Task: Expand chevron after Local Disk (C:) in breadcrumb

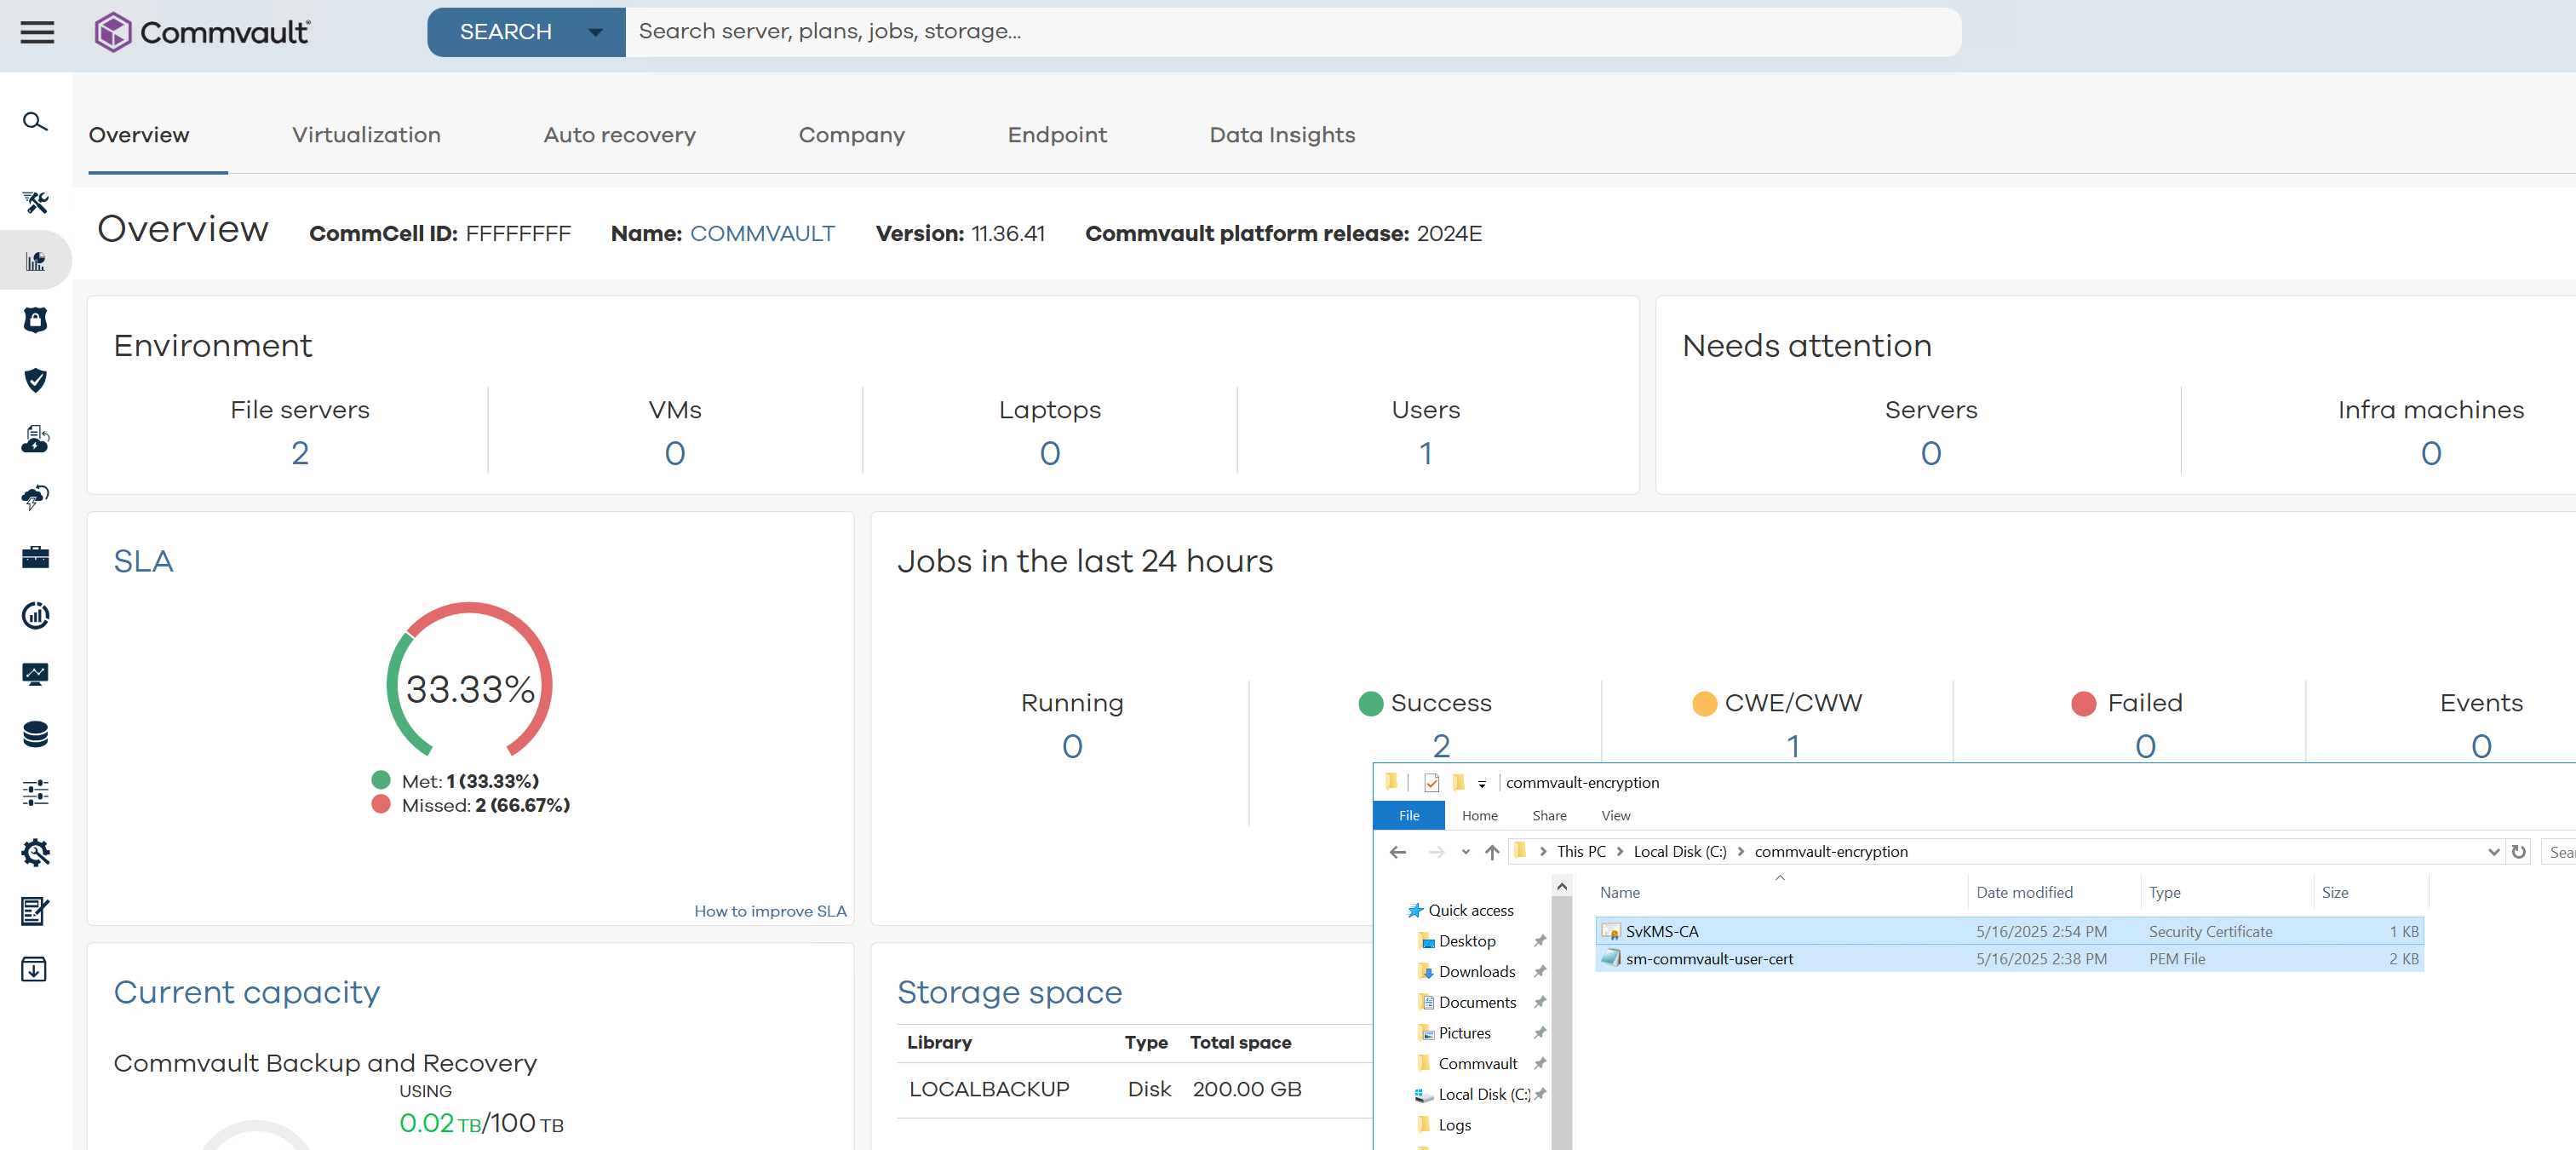Action: (x=1740, y=852)
